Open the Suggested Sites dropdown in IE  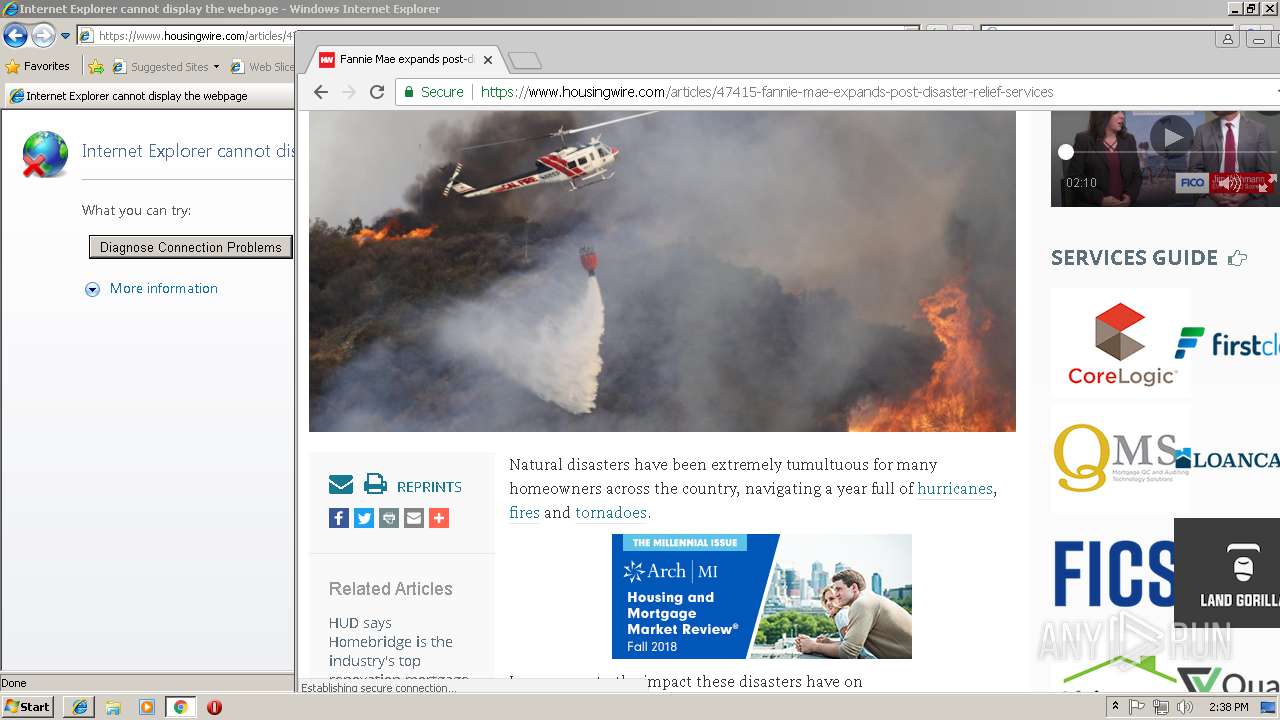pos(165,67)
